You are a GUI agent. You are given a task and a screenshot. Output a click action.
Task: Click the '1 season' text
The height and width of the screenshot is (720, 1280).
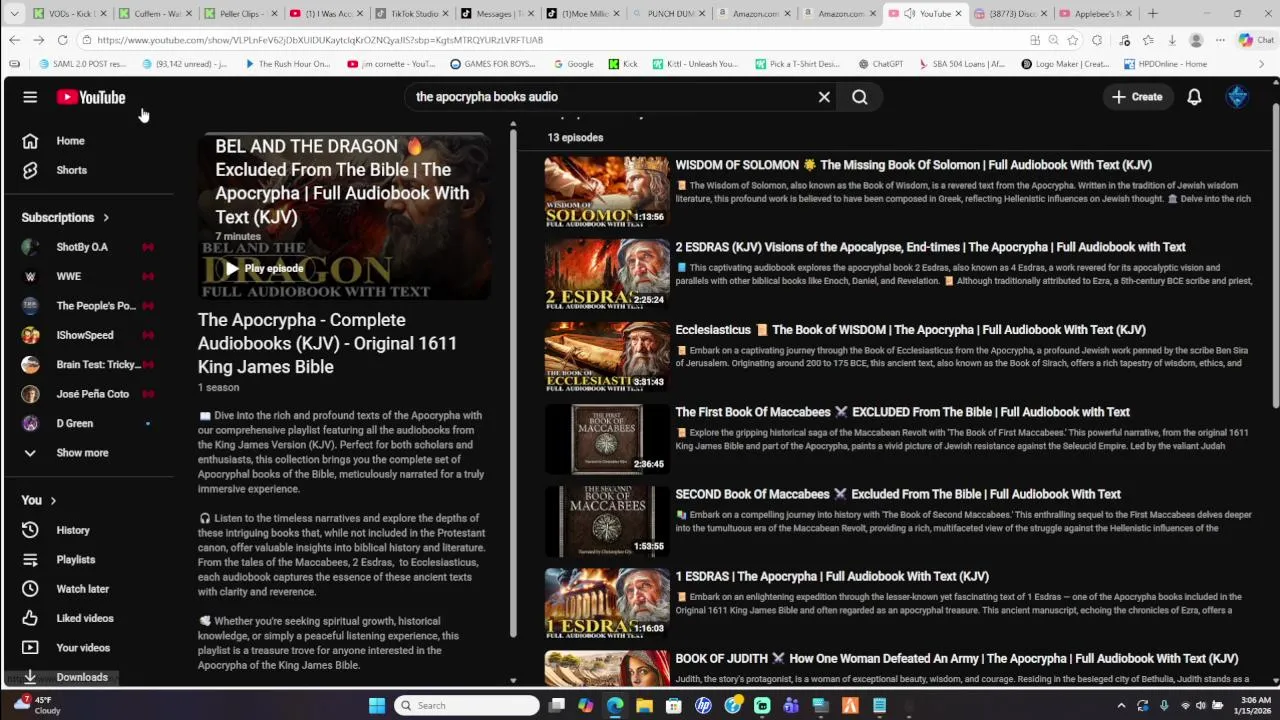coord(218,387)
